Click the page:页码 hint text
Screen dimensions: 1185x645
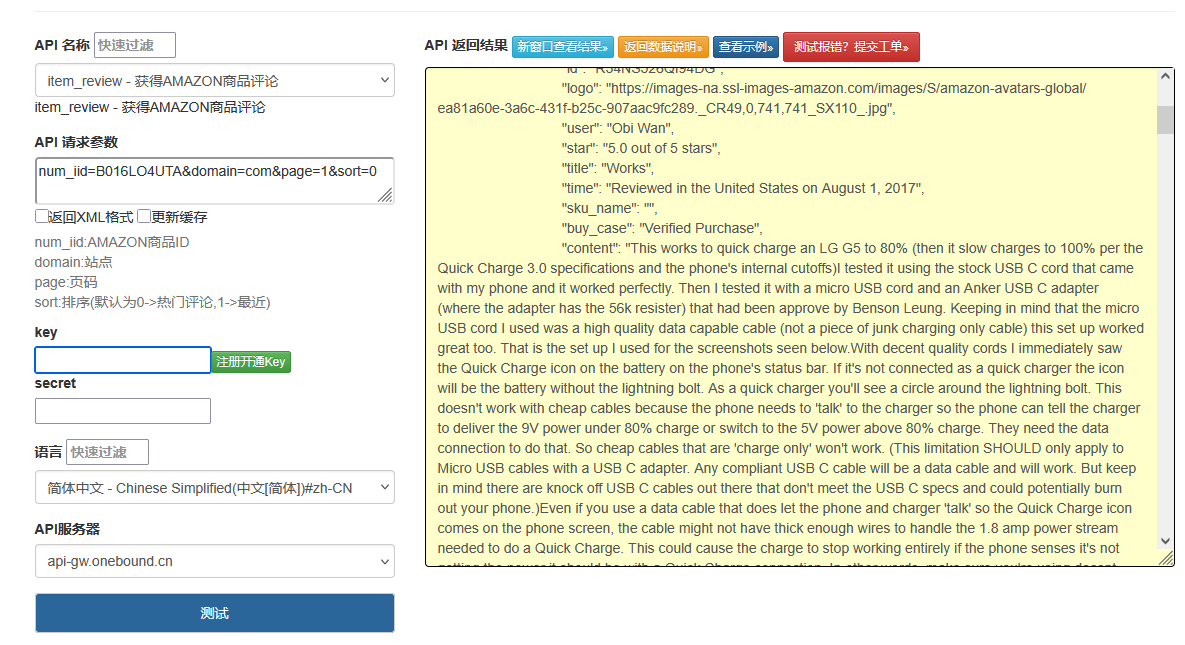click(66, 282)
